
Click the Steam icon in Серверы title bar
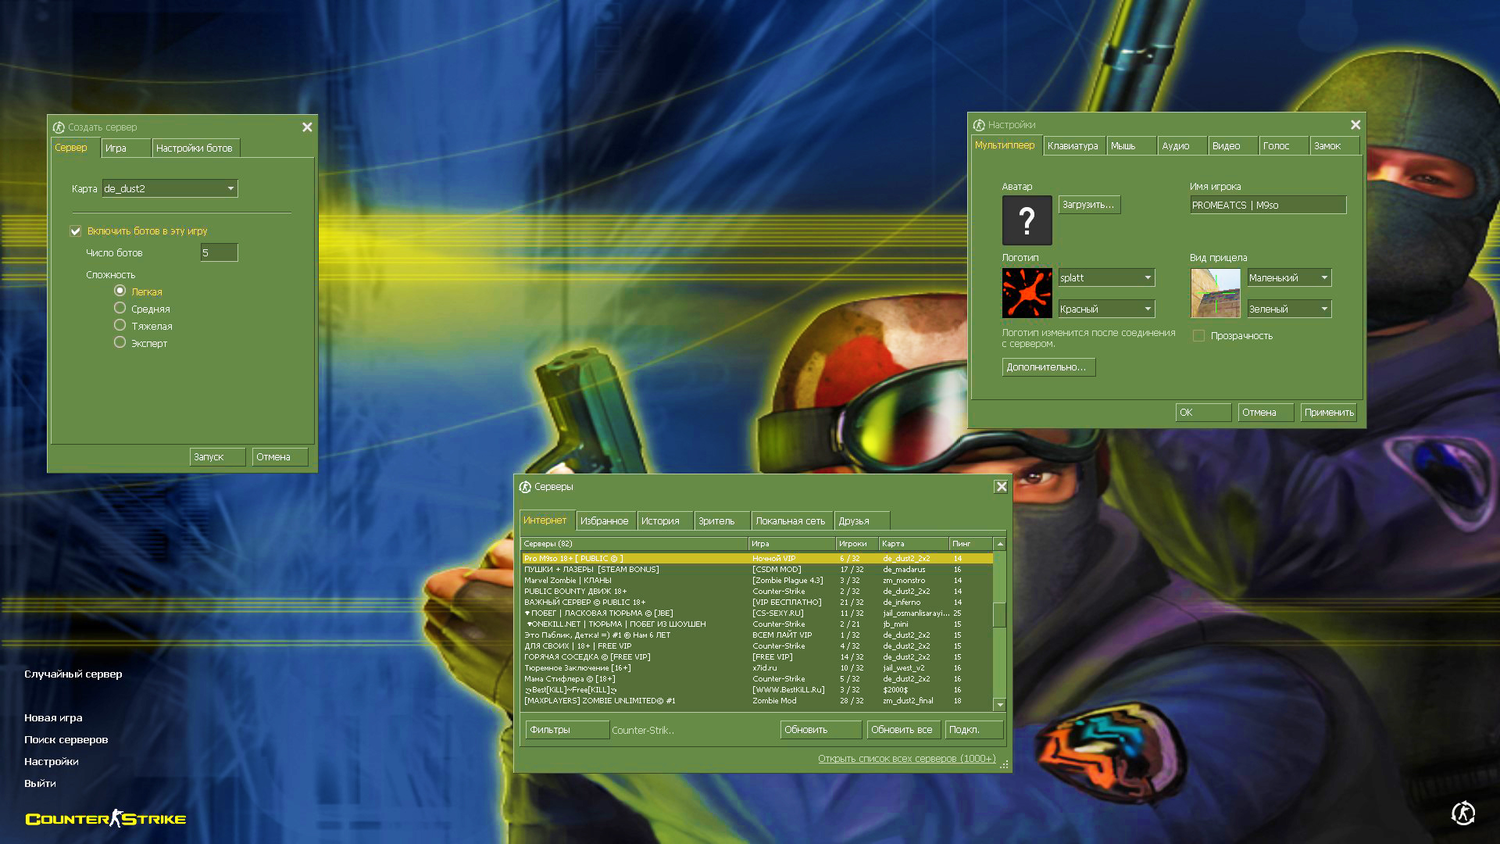point(525,487)
